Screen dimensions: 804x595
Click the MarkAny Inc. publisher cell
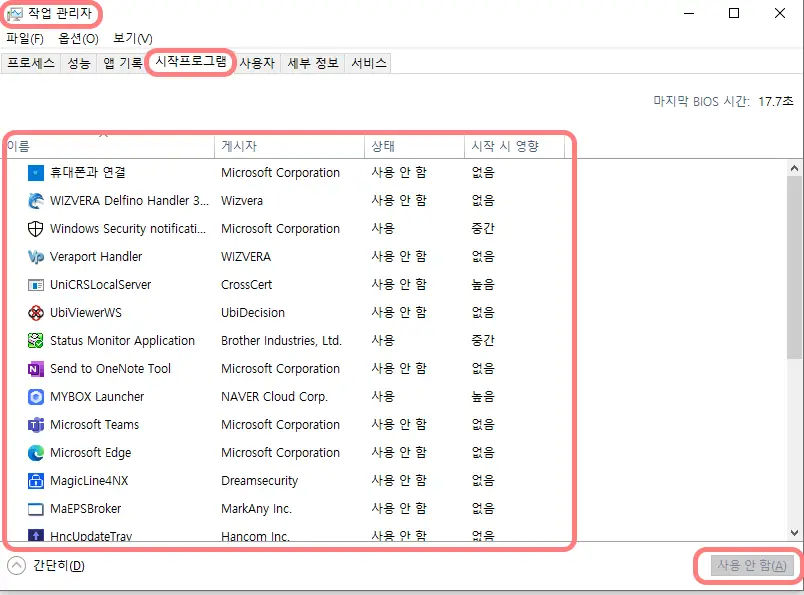click(256, 509)
